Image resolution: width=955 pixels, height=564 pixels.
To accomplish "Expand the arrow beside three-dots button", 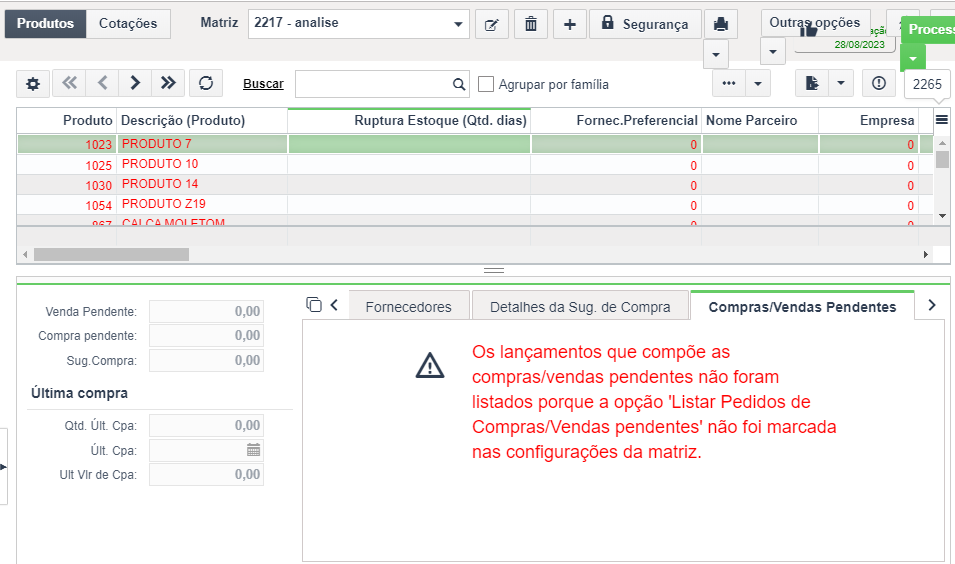I will (x=758, y=83).
